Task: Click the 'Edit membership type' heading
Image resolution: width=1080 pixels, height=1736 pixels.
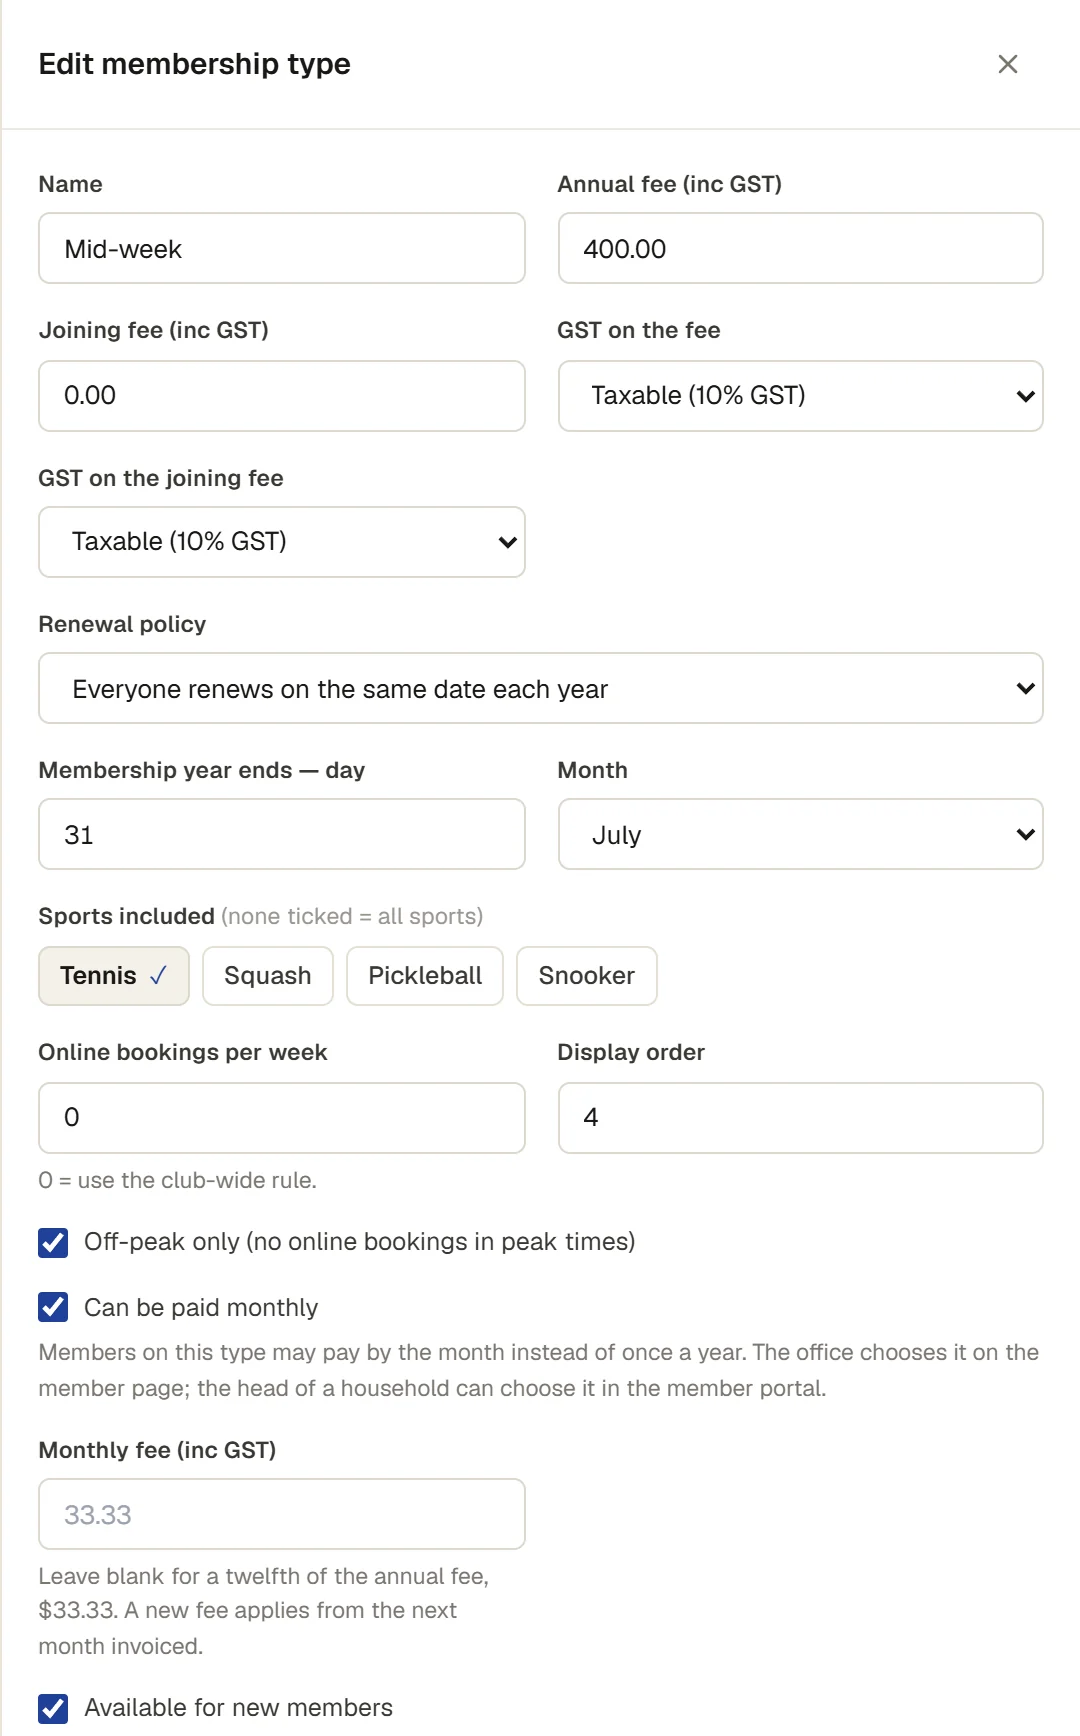Action: tap(195, 64)
